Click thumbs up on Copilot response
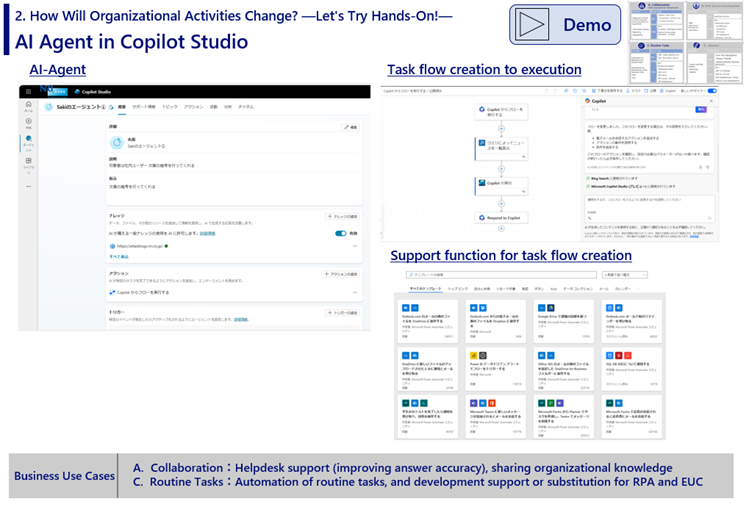 tap(701, 167)
